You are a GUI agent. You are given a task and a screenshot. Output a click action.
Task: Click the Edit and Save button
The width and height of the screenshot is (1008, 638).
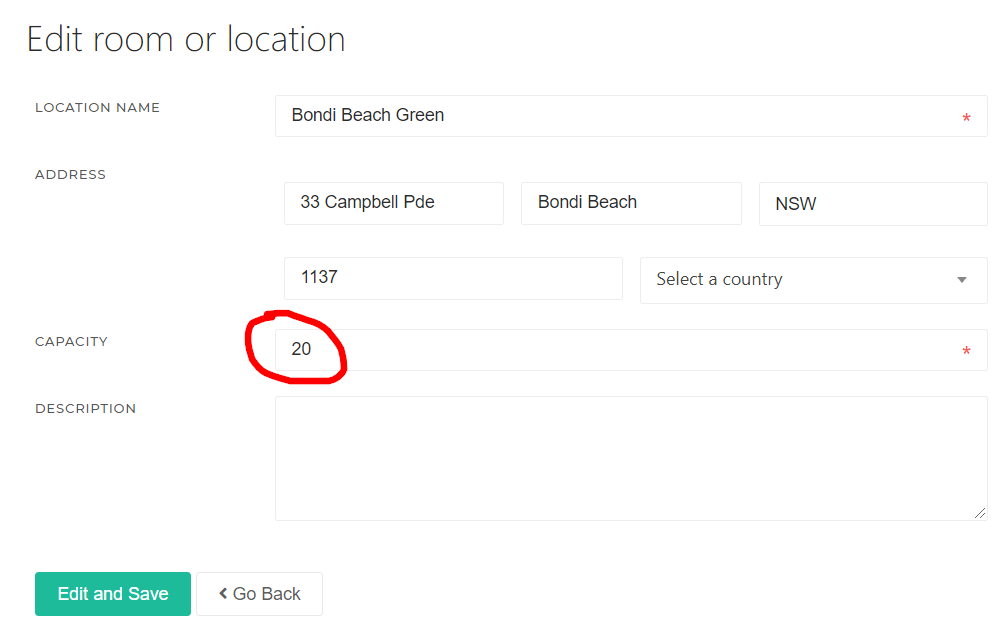point(112,593)
